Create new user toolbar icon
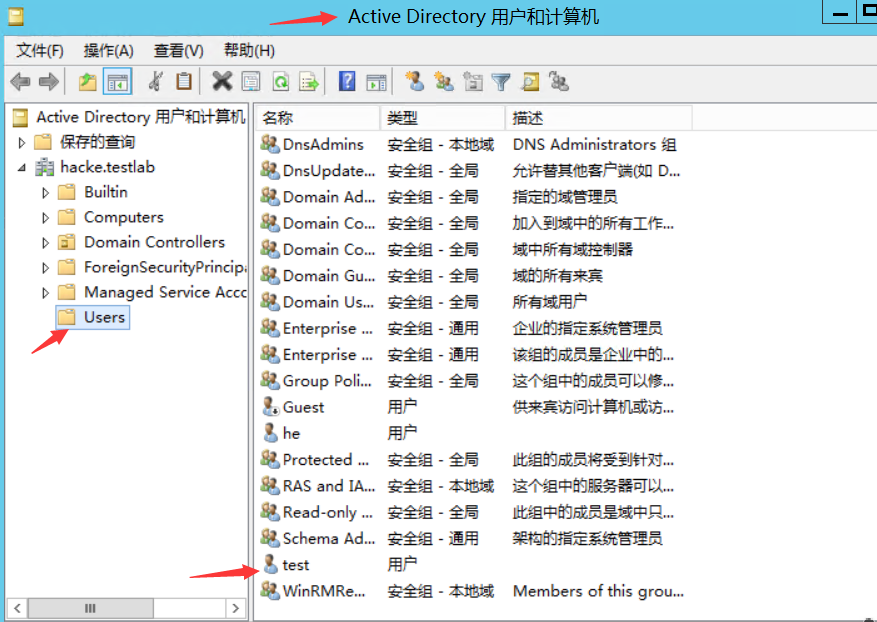Image resolution: width=877 pixels, height=622 pixels. click(414, 82)
